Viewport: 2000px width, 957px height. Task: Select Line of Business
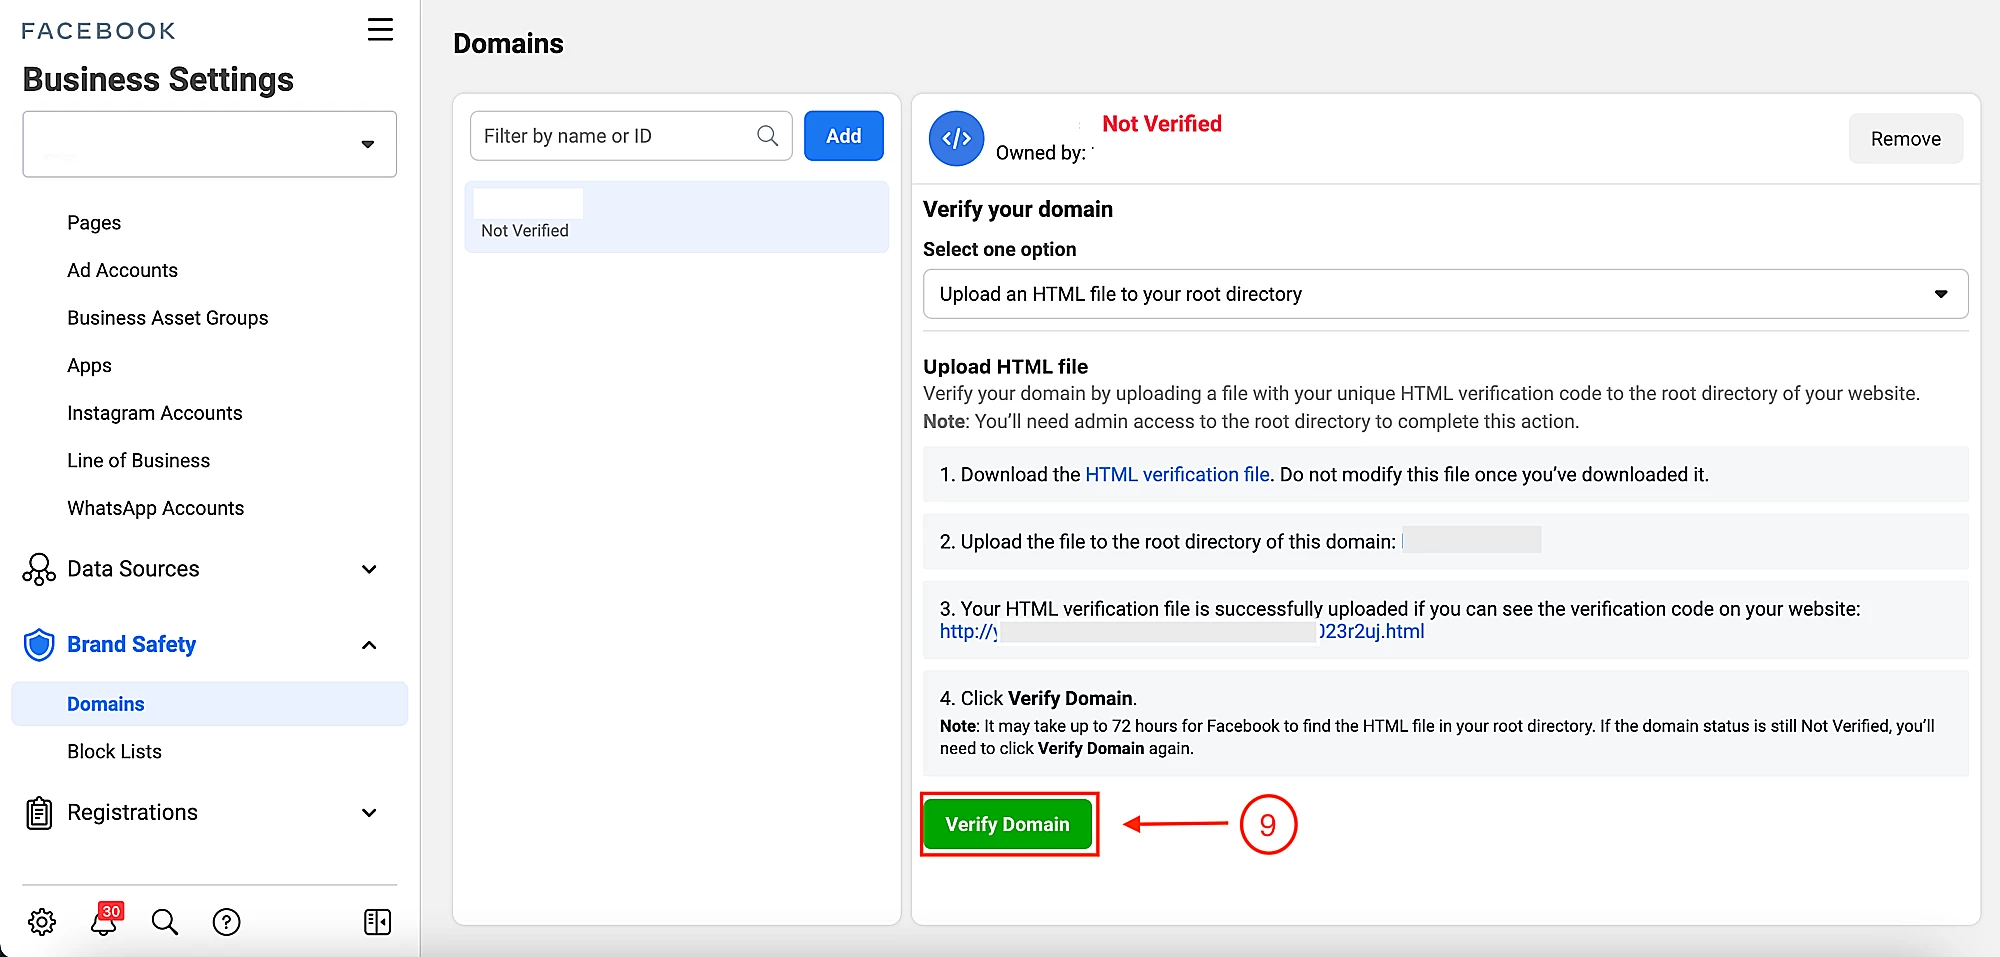pyautogui.click(x=139, y=461)
